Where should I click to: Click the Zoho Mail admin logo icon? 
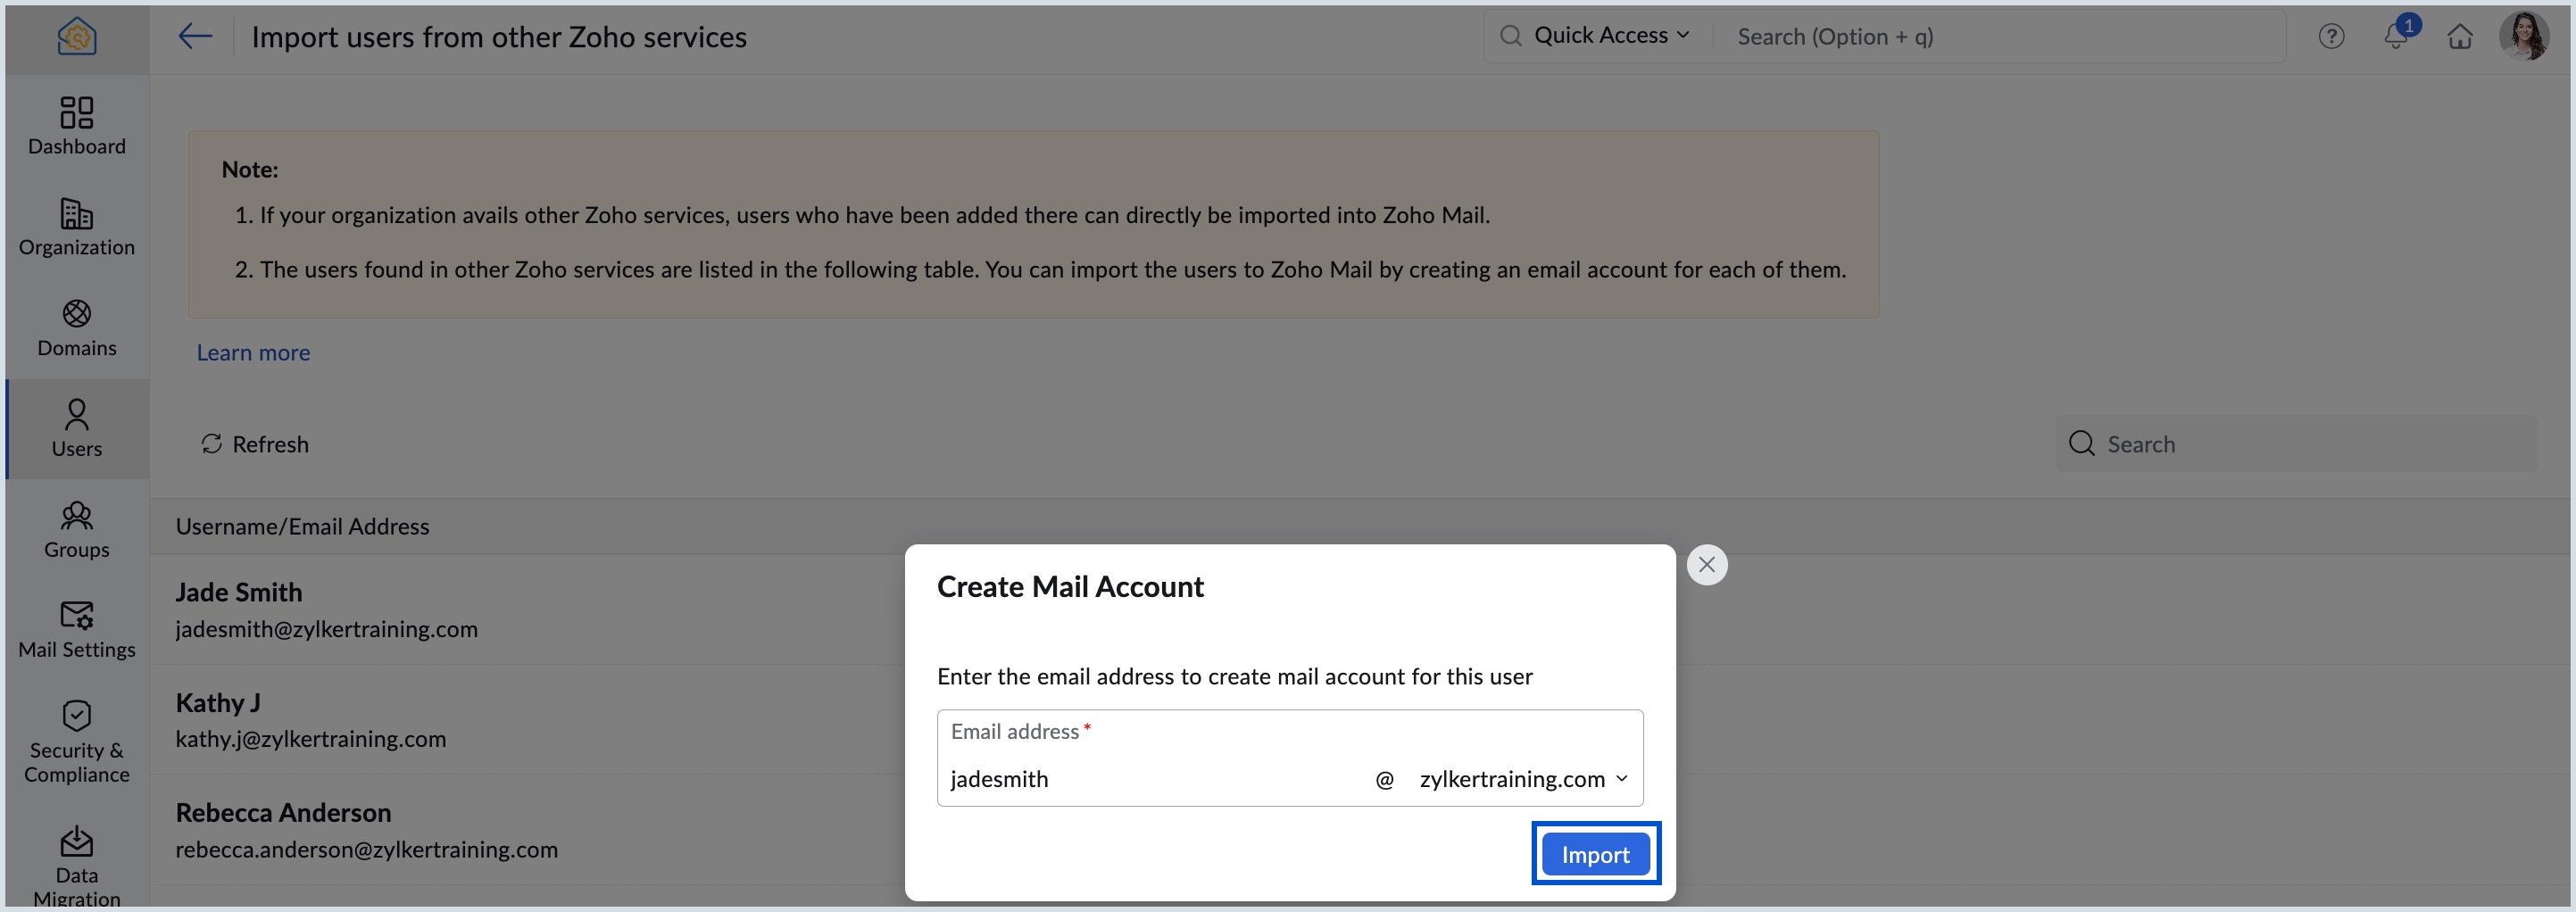tap(77, 37)
